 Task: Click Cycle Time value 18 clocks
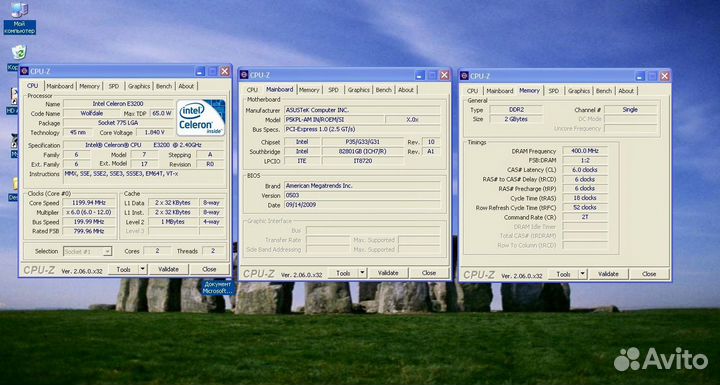click(585, 198)
